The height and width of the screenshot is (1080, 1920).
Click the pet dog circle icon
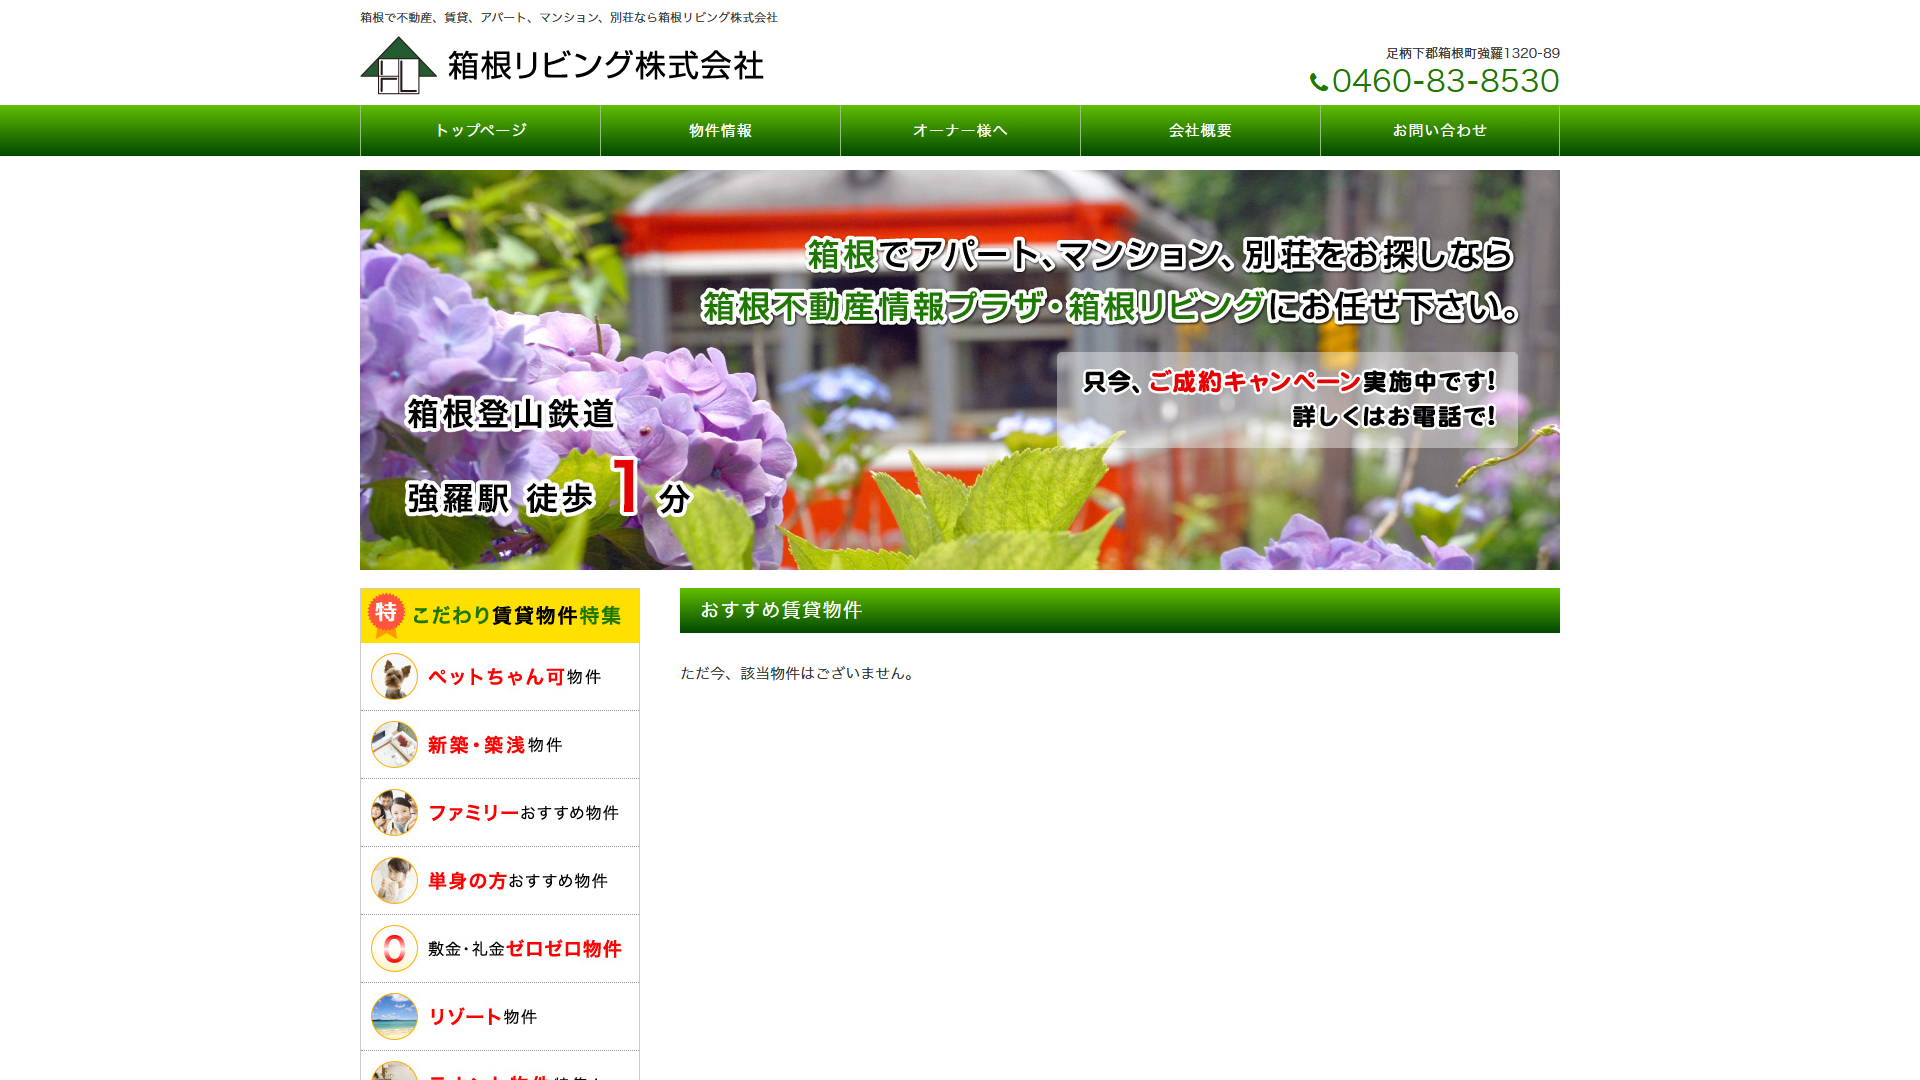pyautogui.click(x=394, y=677)
